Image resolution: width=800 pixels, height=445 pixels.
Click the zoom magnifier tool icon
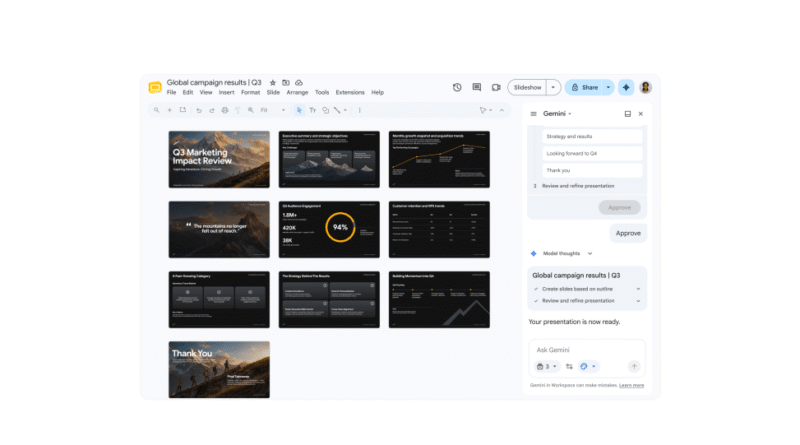251,110
